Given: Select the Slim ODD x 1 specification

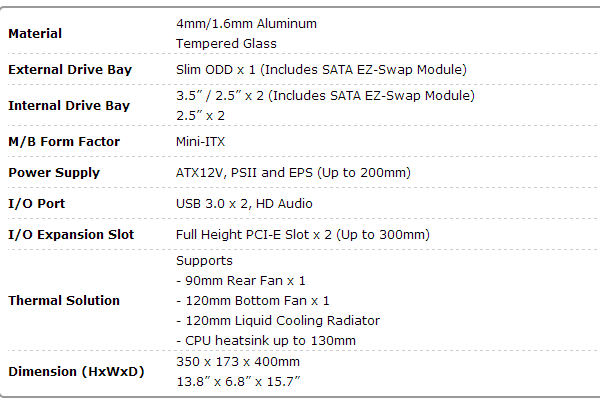Looking at the screenshot, I should (x=321, y=70).
